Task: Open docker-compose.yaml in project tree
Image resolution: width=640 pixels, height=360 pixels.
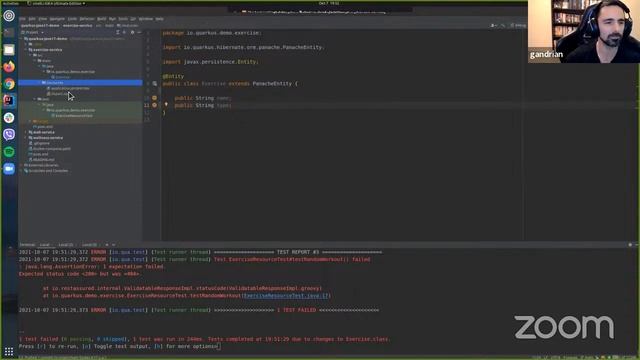Action: [x=51, y=149]
